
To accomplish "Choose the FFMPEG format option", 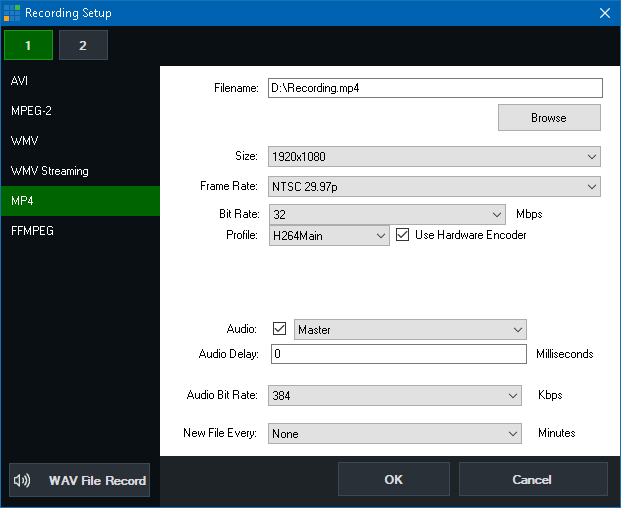I will click(x=80, y=231).
